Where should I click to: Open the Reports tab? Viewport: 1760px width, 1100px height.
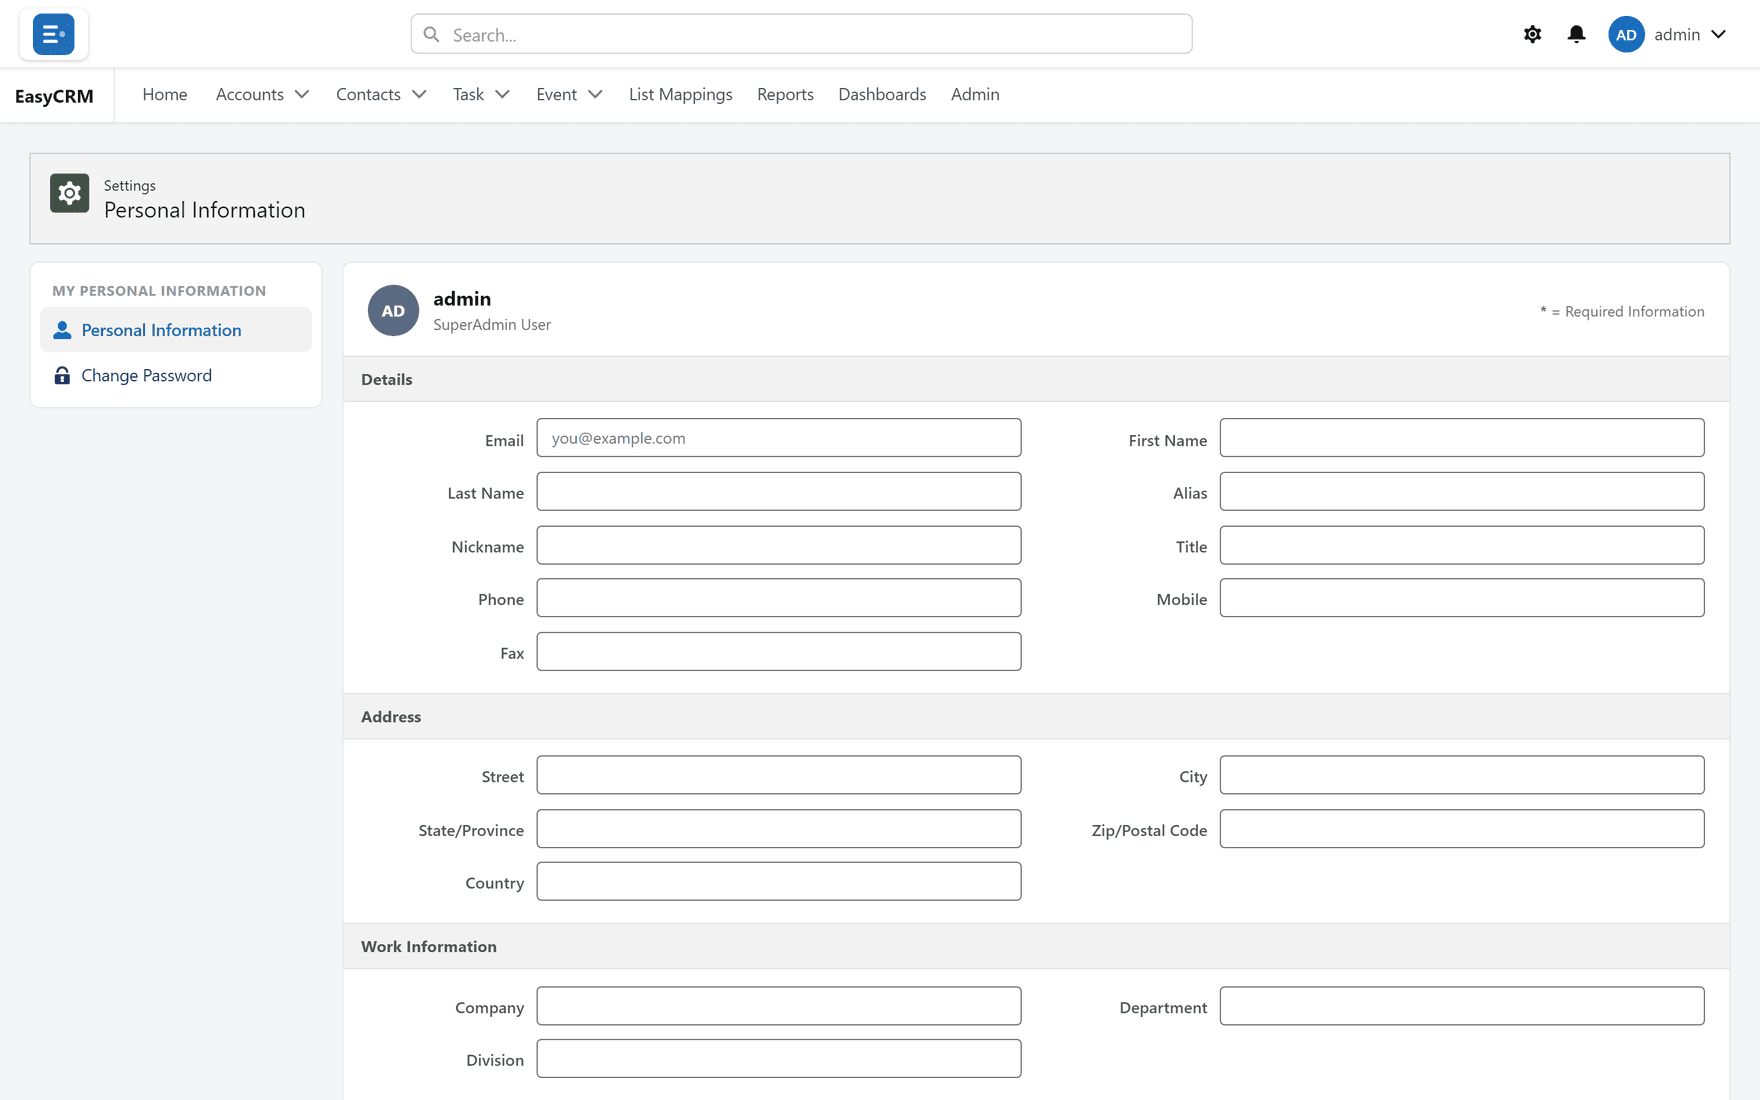click(785, 94)
